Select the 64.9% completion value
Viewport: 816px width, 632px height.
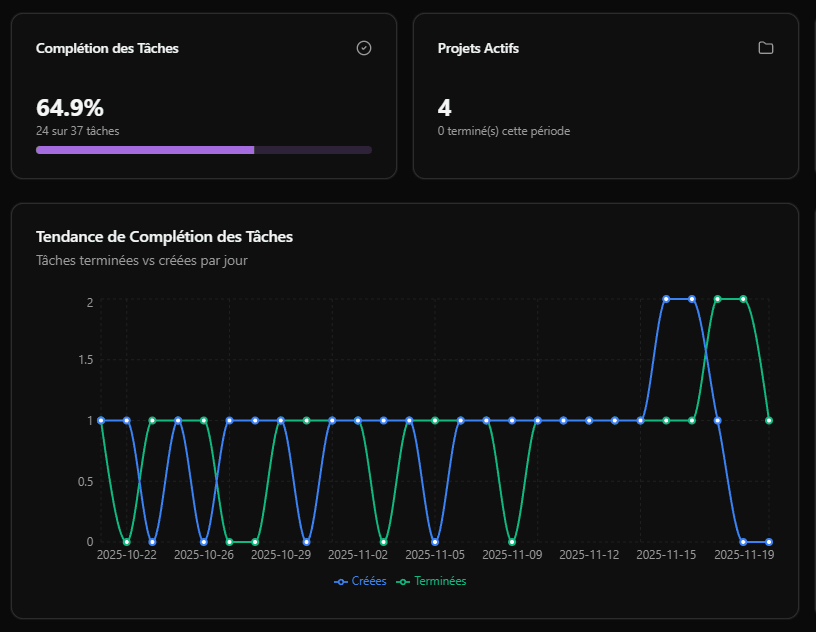pyautogui.click(x=70, y=108)
